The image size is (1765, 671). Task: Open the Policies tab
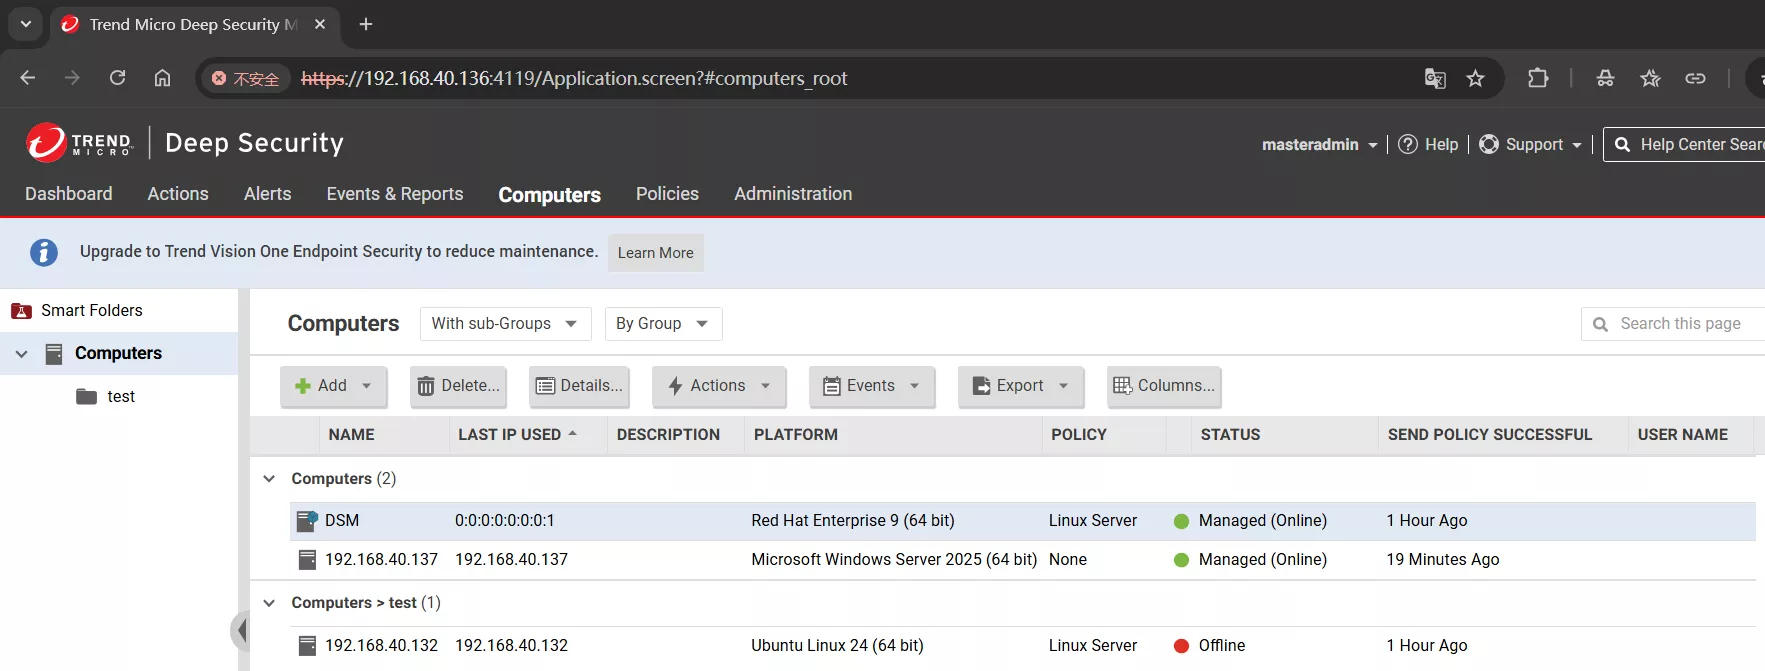667,194
